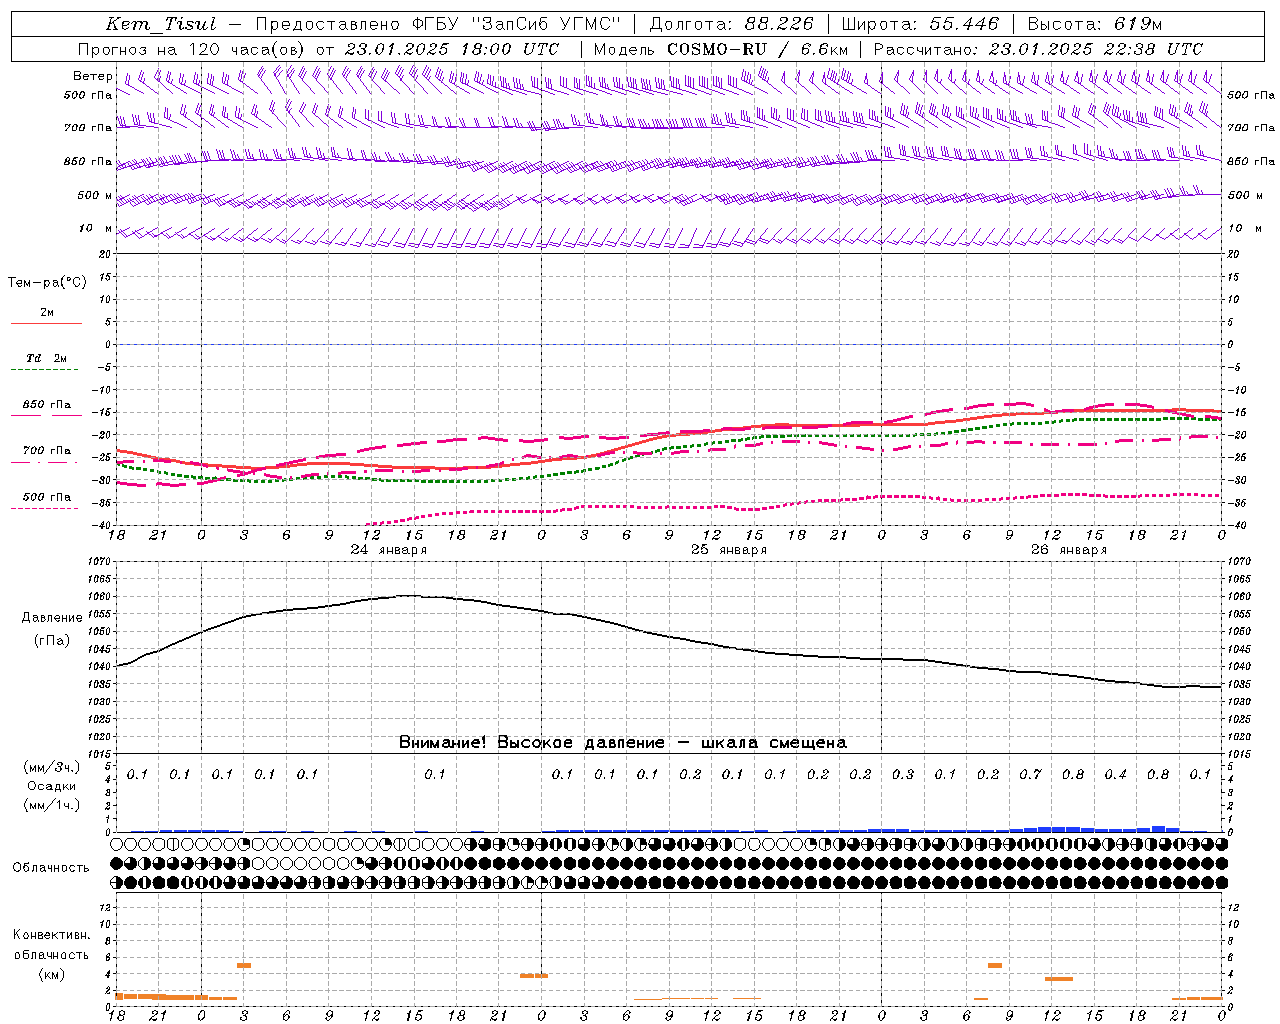Click the Широта: 55.446 value
The height and width of the screenshot is (1024, 1280).
coord(920,24)
